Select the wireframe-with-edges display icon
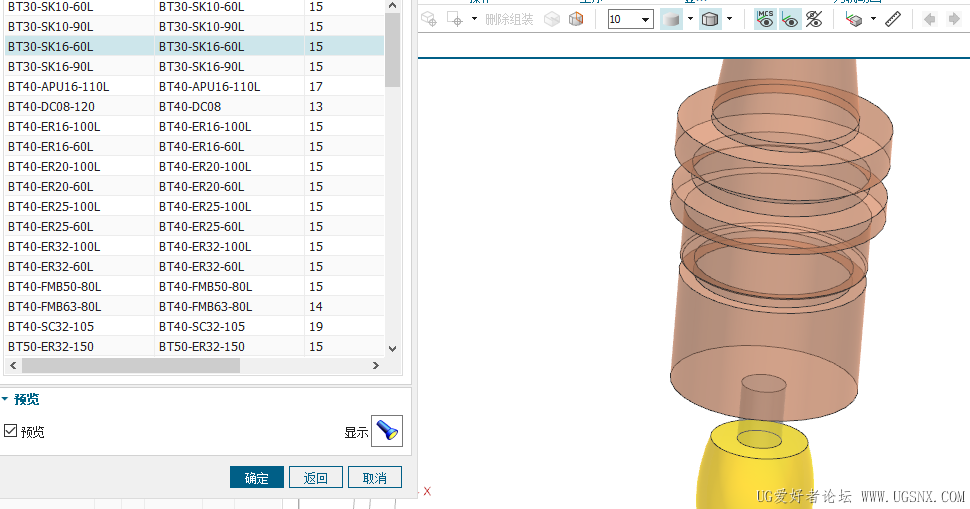The image size is (970, 509). pos(710,19)
